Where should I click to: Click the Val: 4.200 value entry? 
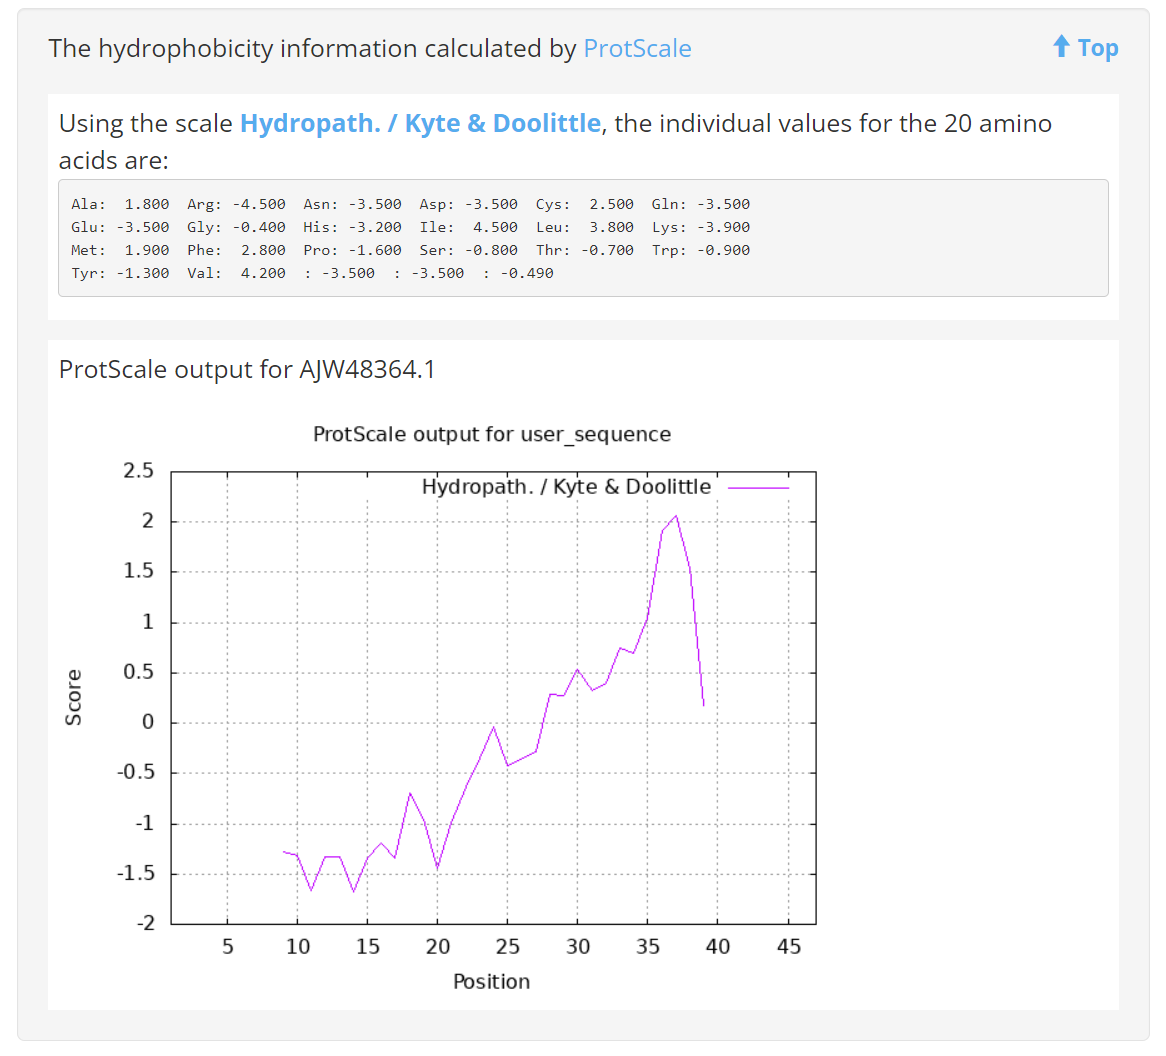tap(236, 273)
